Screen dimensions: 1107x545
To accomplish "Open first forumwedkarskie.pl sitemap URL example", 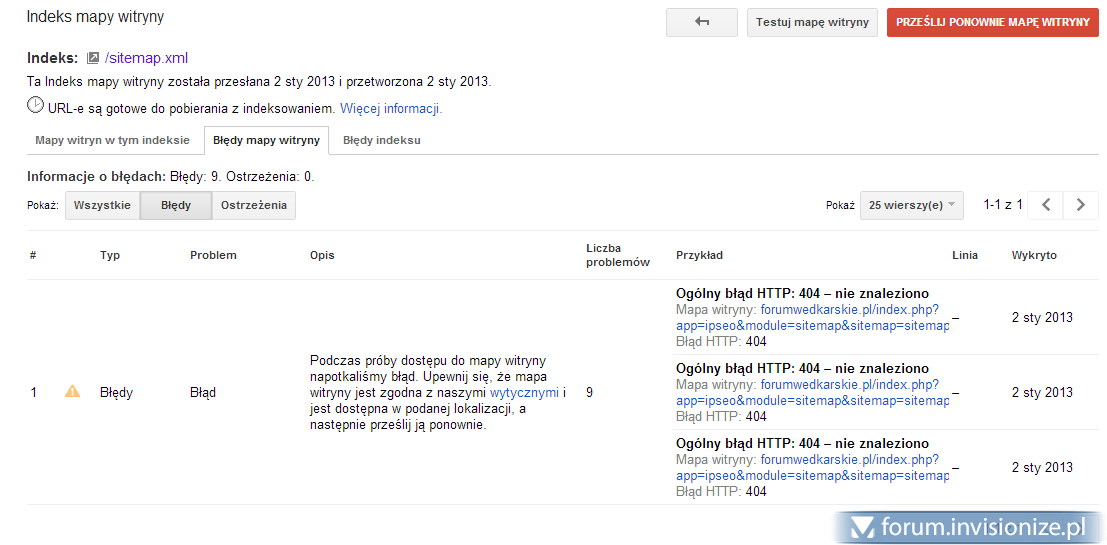I will [x=848, y=310].
